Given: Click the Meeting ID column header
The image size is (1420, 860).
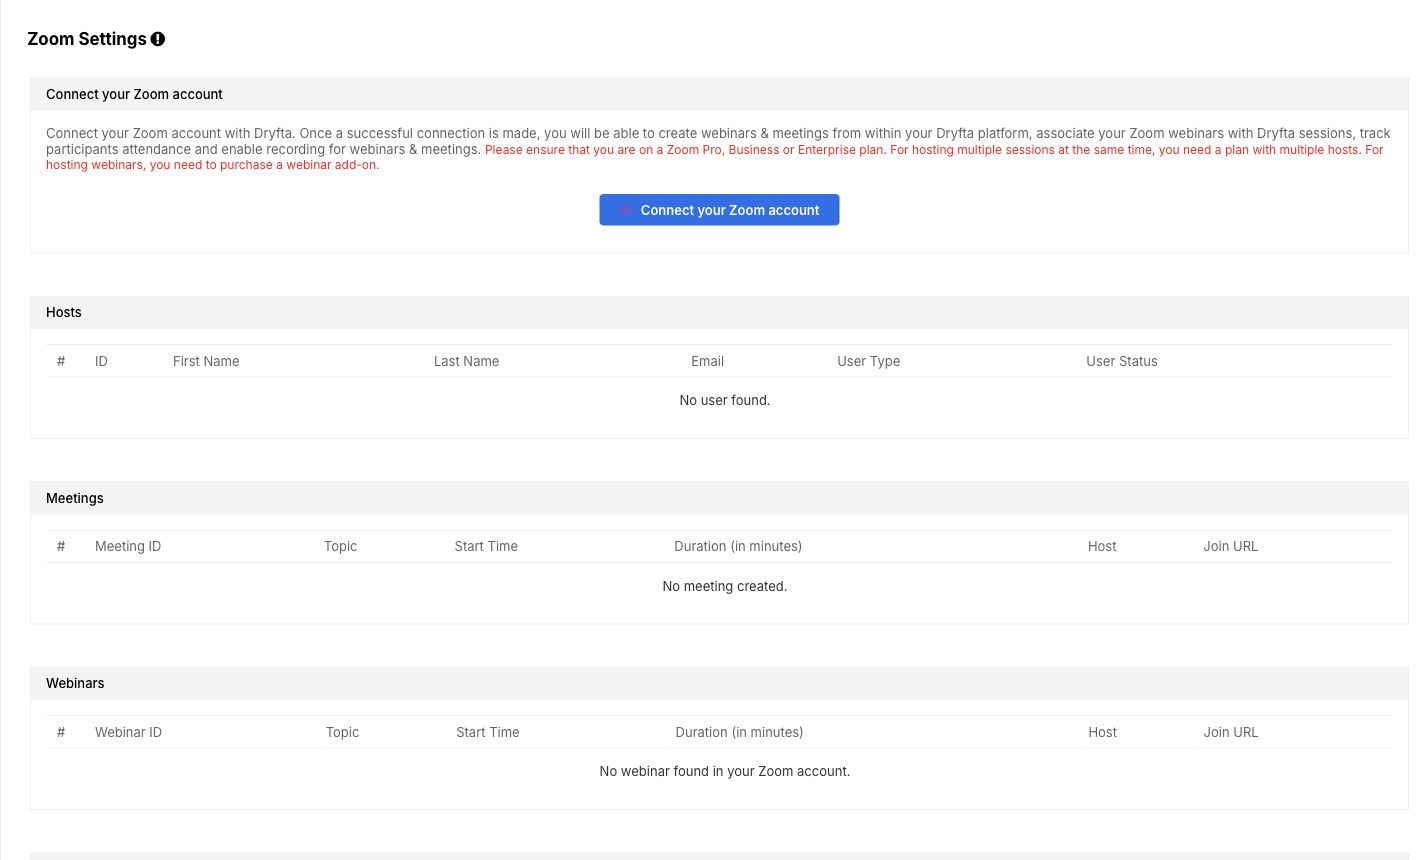Looking at the screenshot, I should click(128, 546).
